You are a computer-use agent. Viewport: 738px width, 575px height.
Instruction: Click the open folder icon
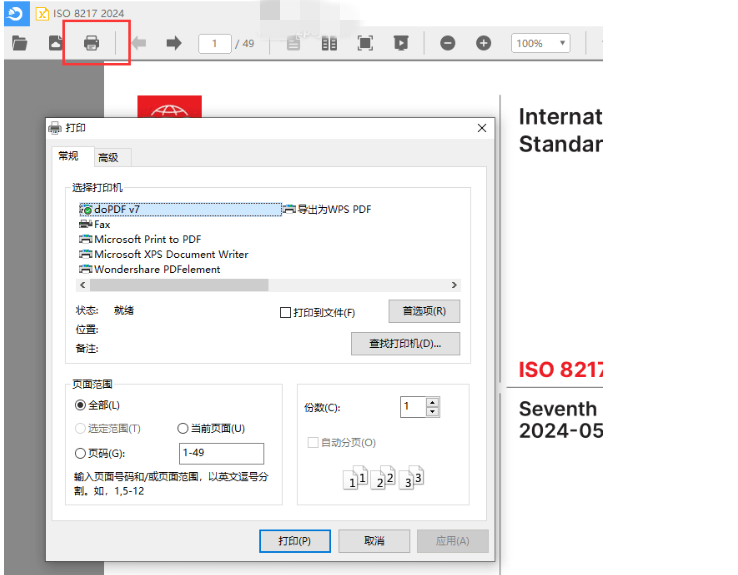coord(19,43)
